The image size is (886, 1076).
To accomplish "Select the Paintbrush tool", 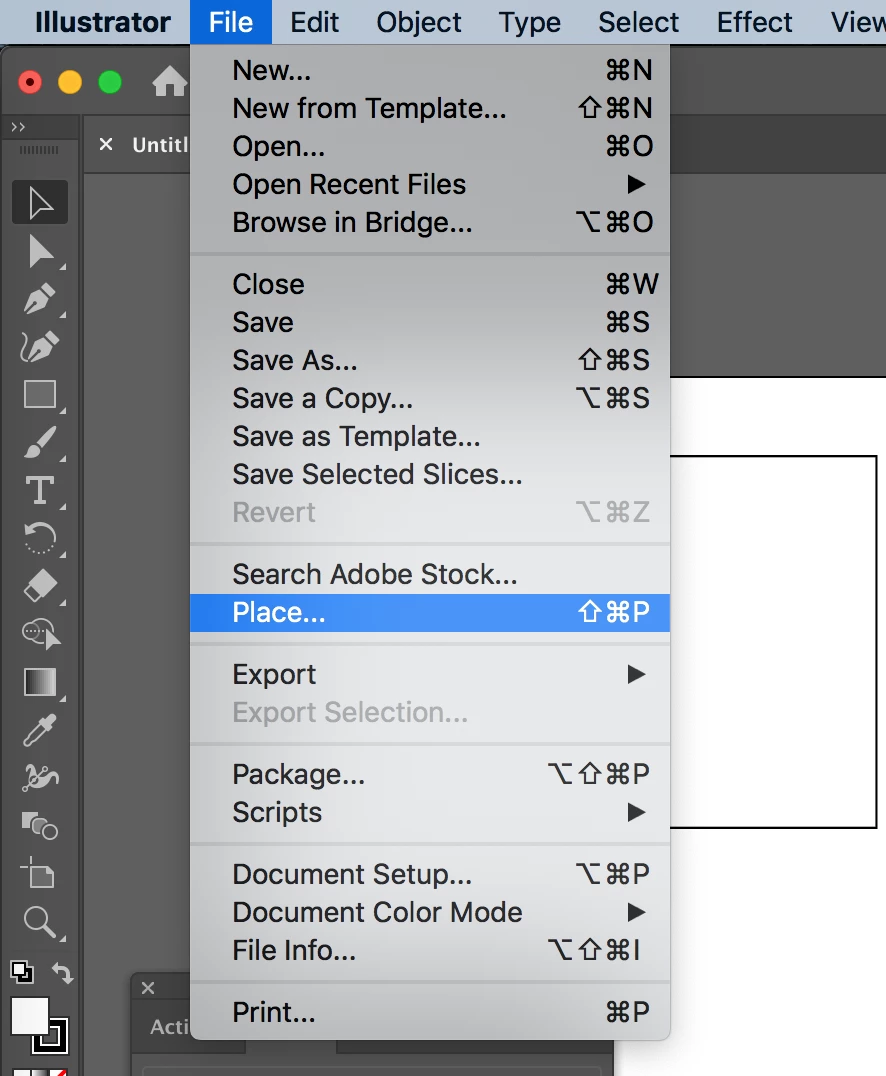I will (x=40, y=443).
